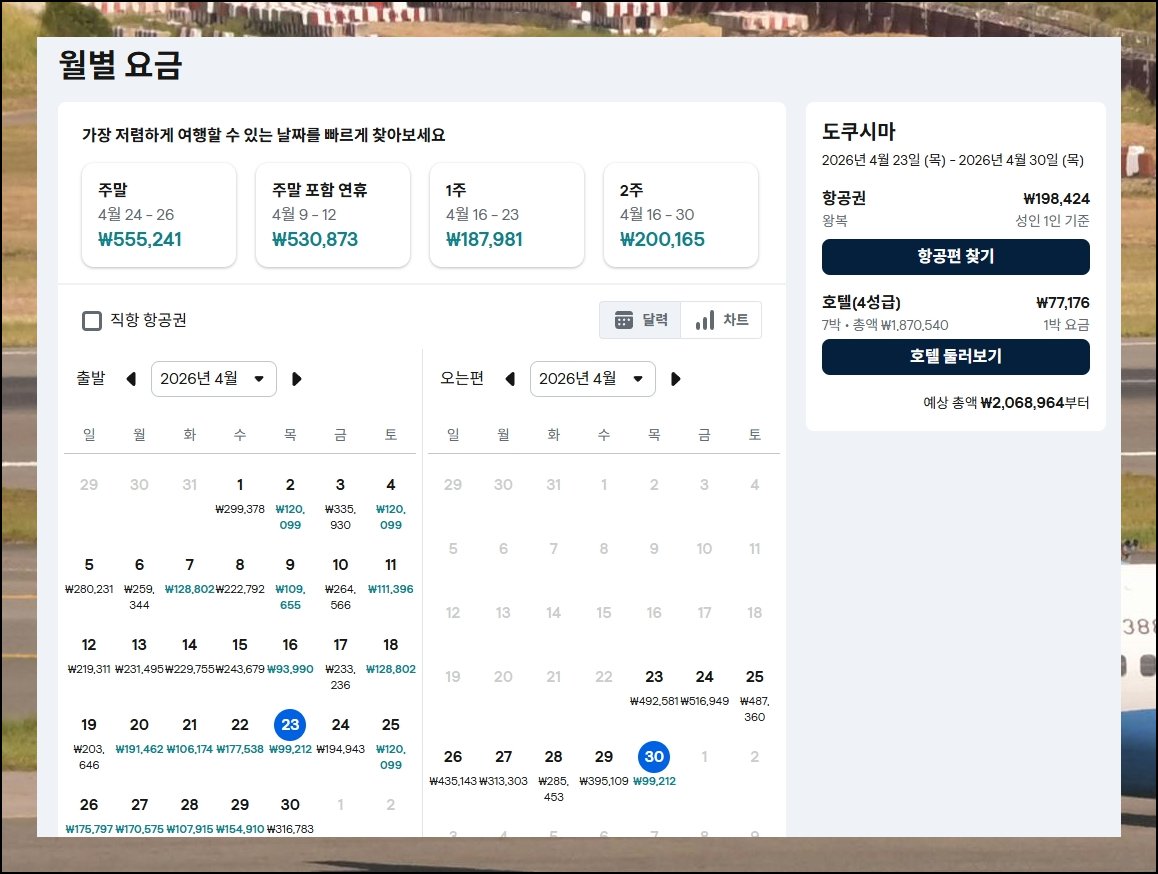Select departure date April 8
The image size is (1158, 874).
click(240, 576)
